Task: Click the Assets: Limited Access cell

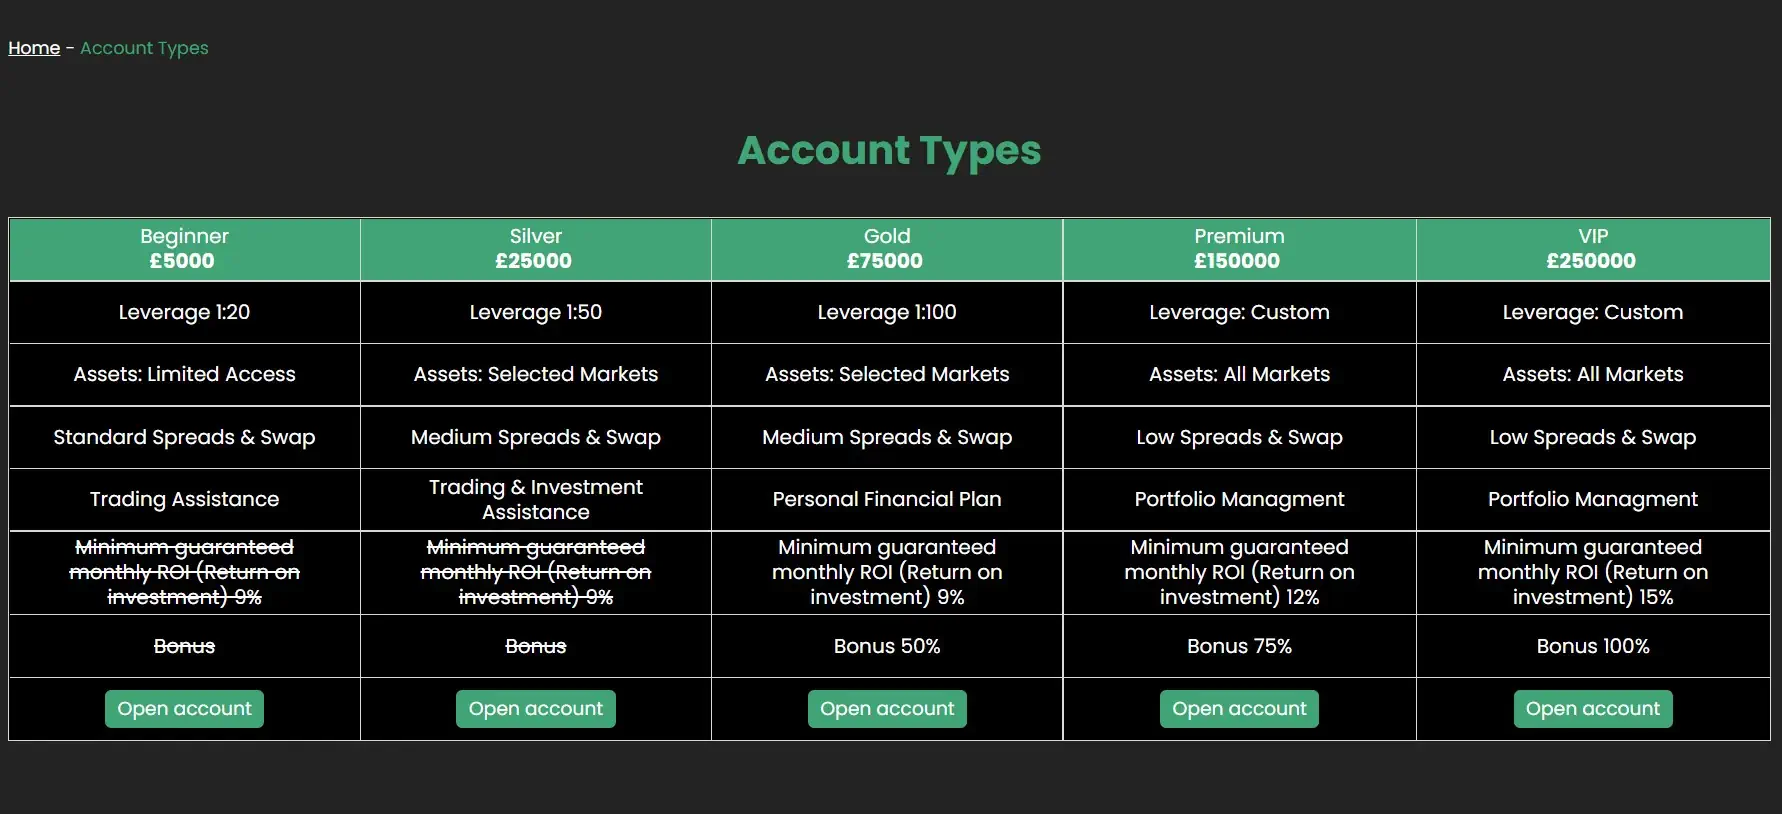Action: pos(184,374)
